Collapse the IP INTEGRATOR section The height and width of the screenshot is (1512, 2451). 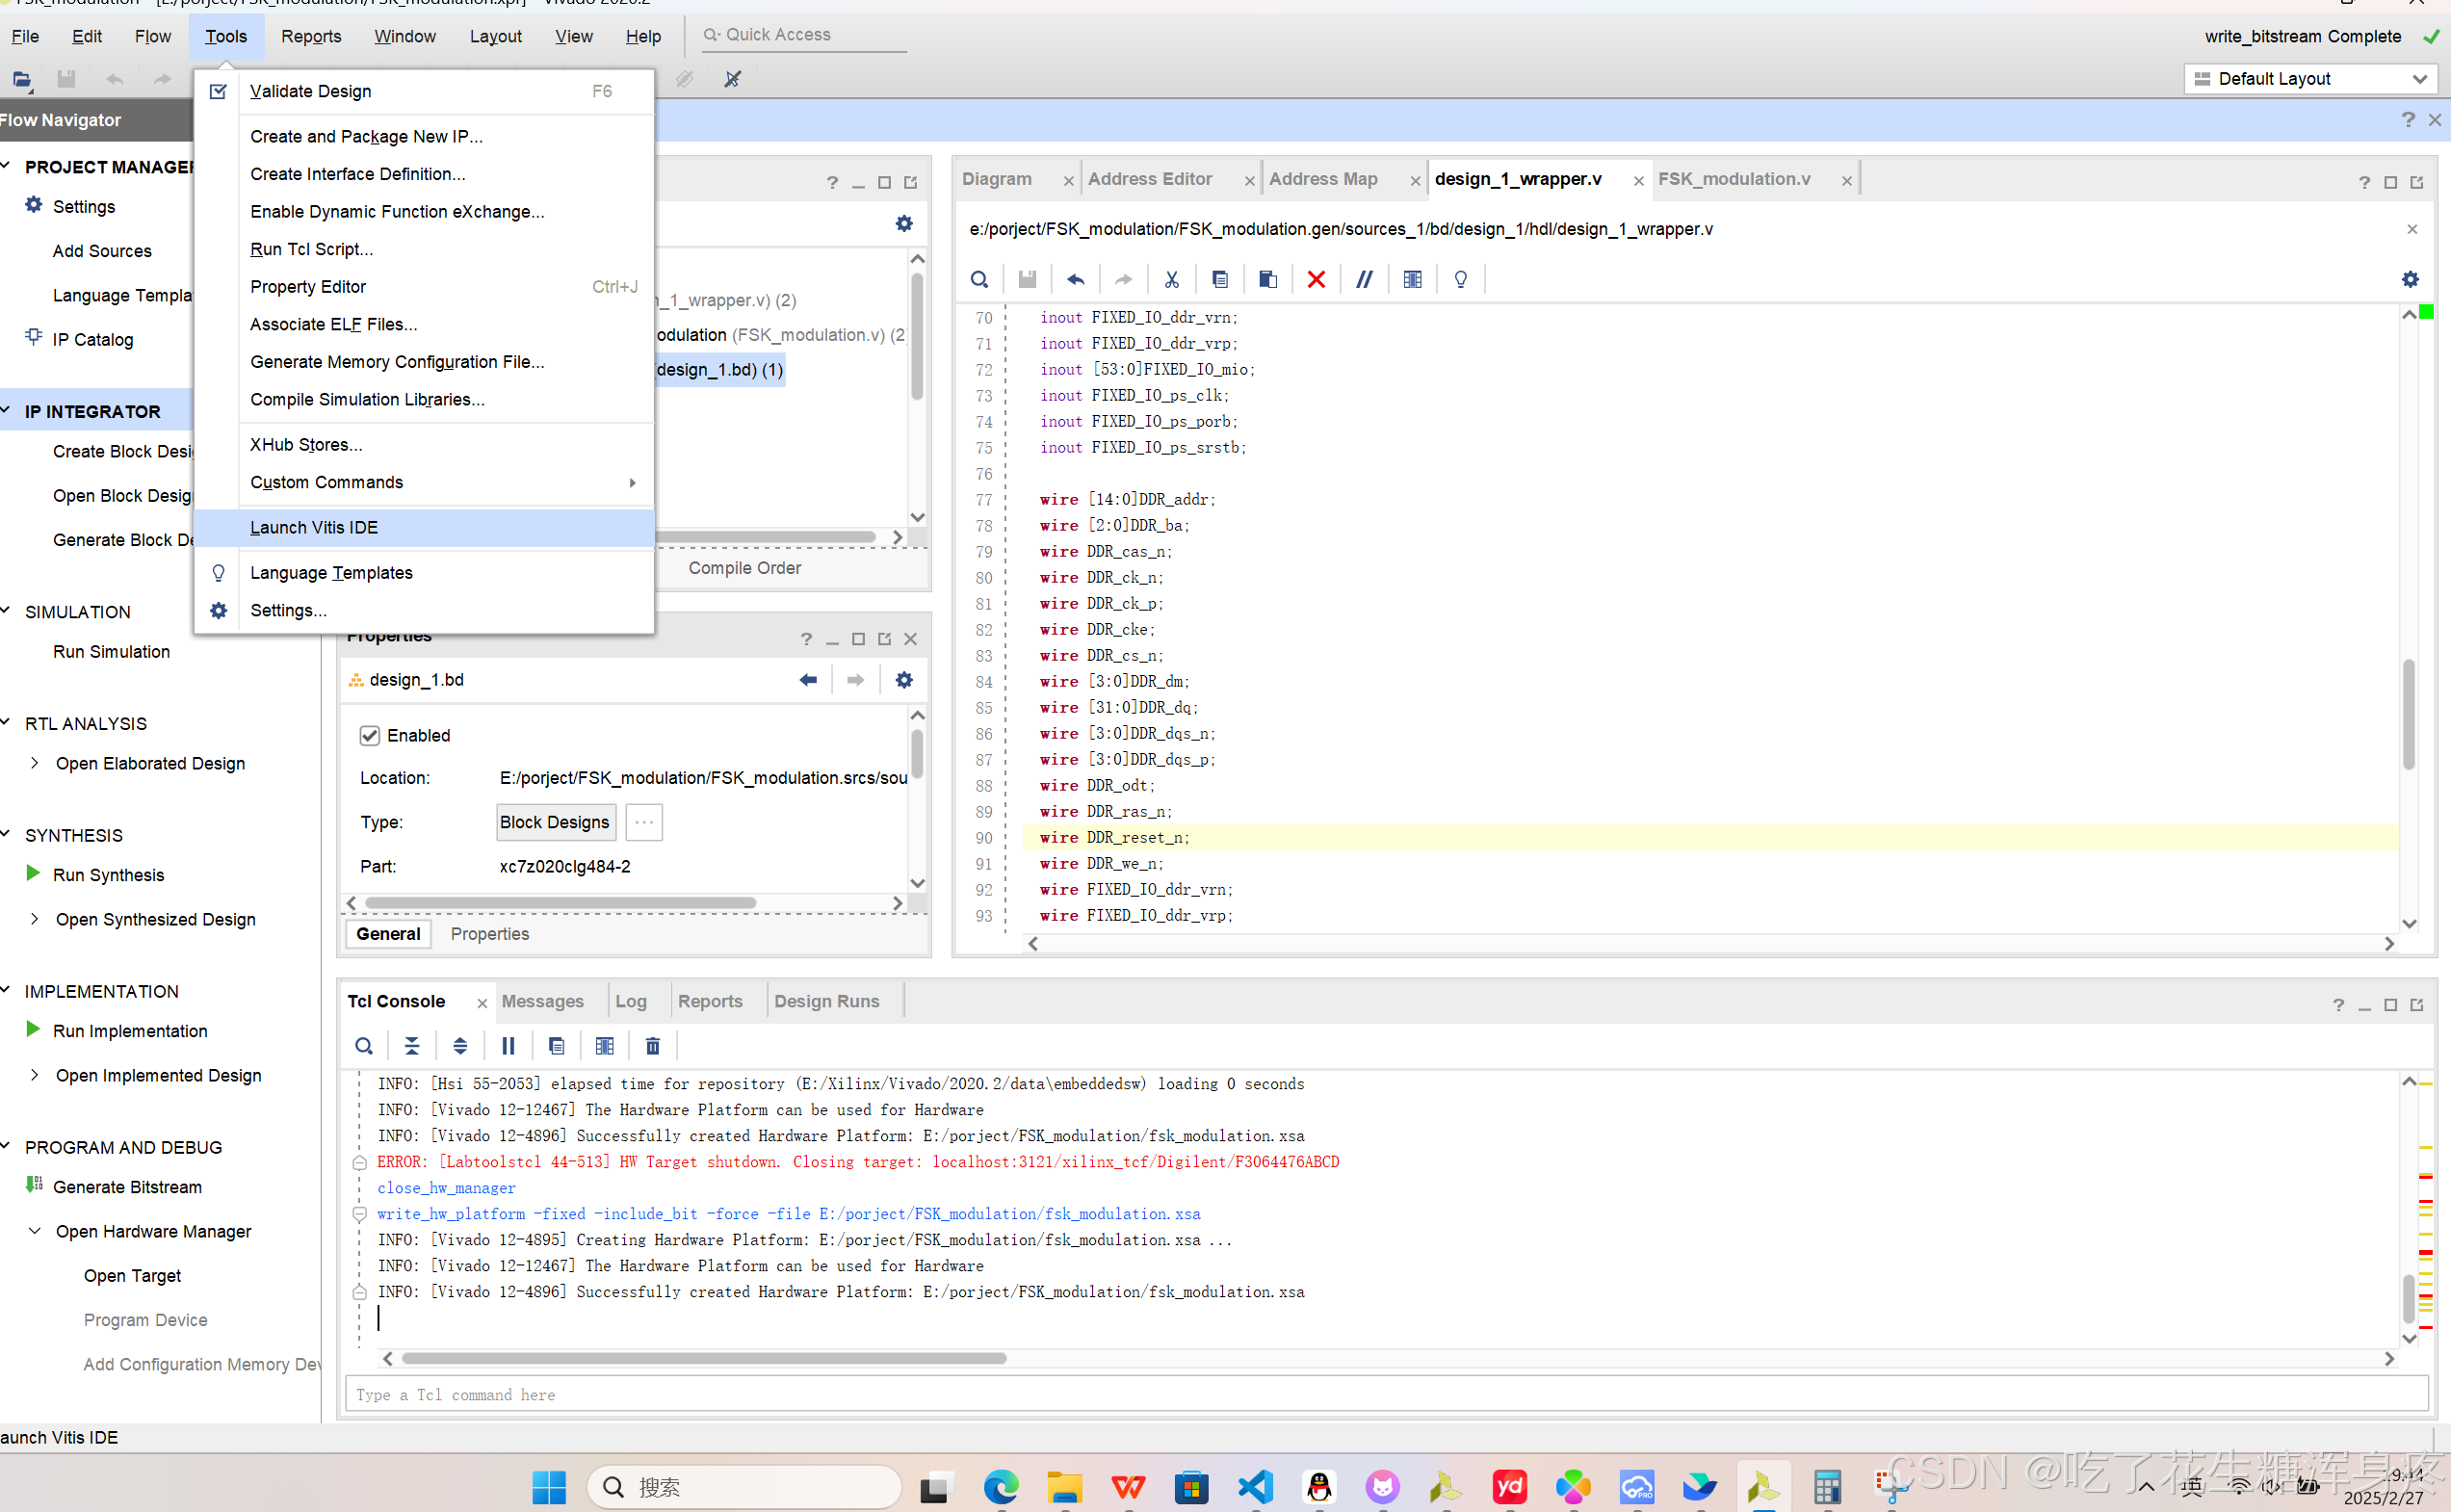[6, 411]
